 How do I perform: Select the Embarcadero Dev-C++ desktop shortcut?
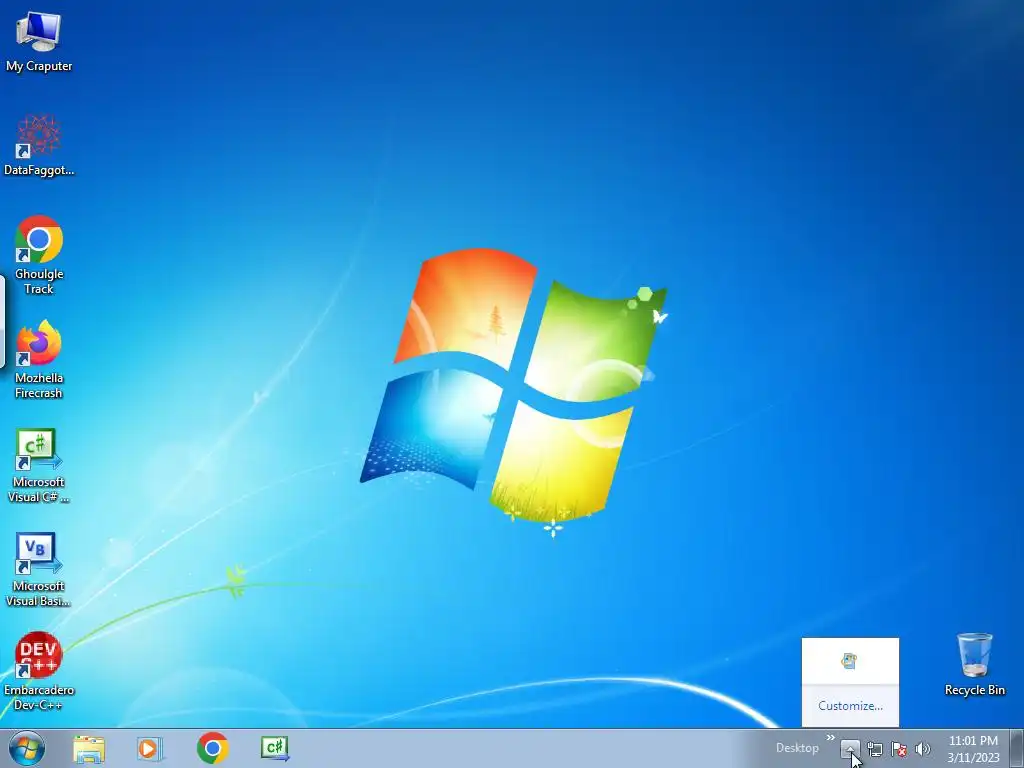click(x=39, y=671)
